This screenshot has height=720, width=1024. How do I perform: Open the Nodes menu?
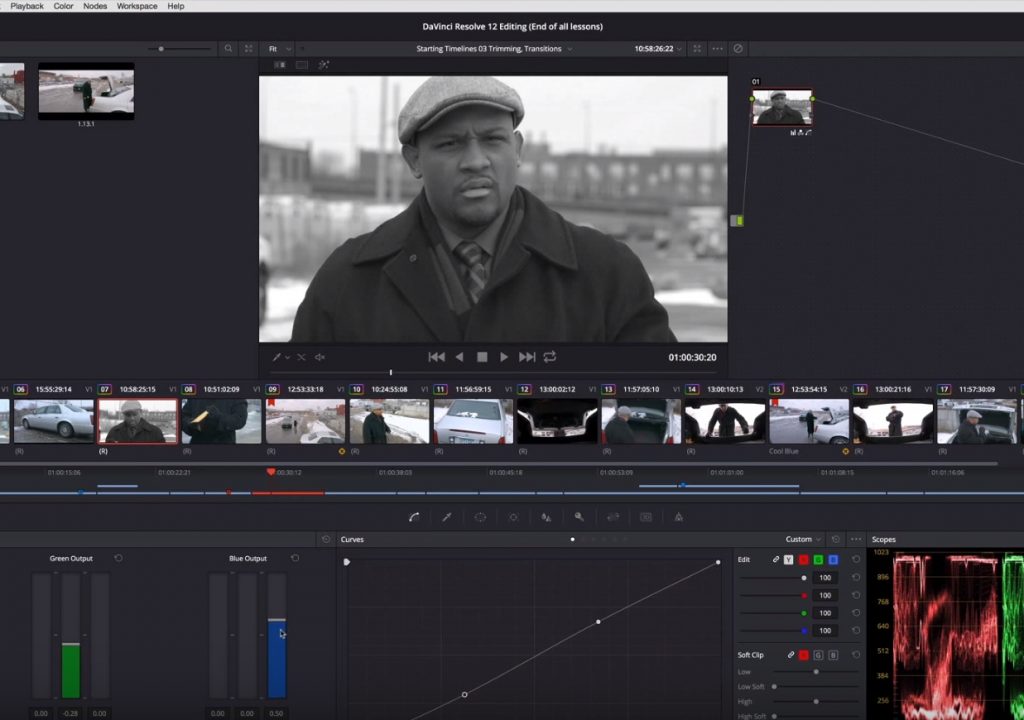[x=95, y=6]
